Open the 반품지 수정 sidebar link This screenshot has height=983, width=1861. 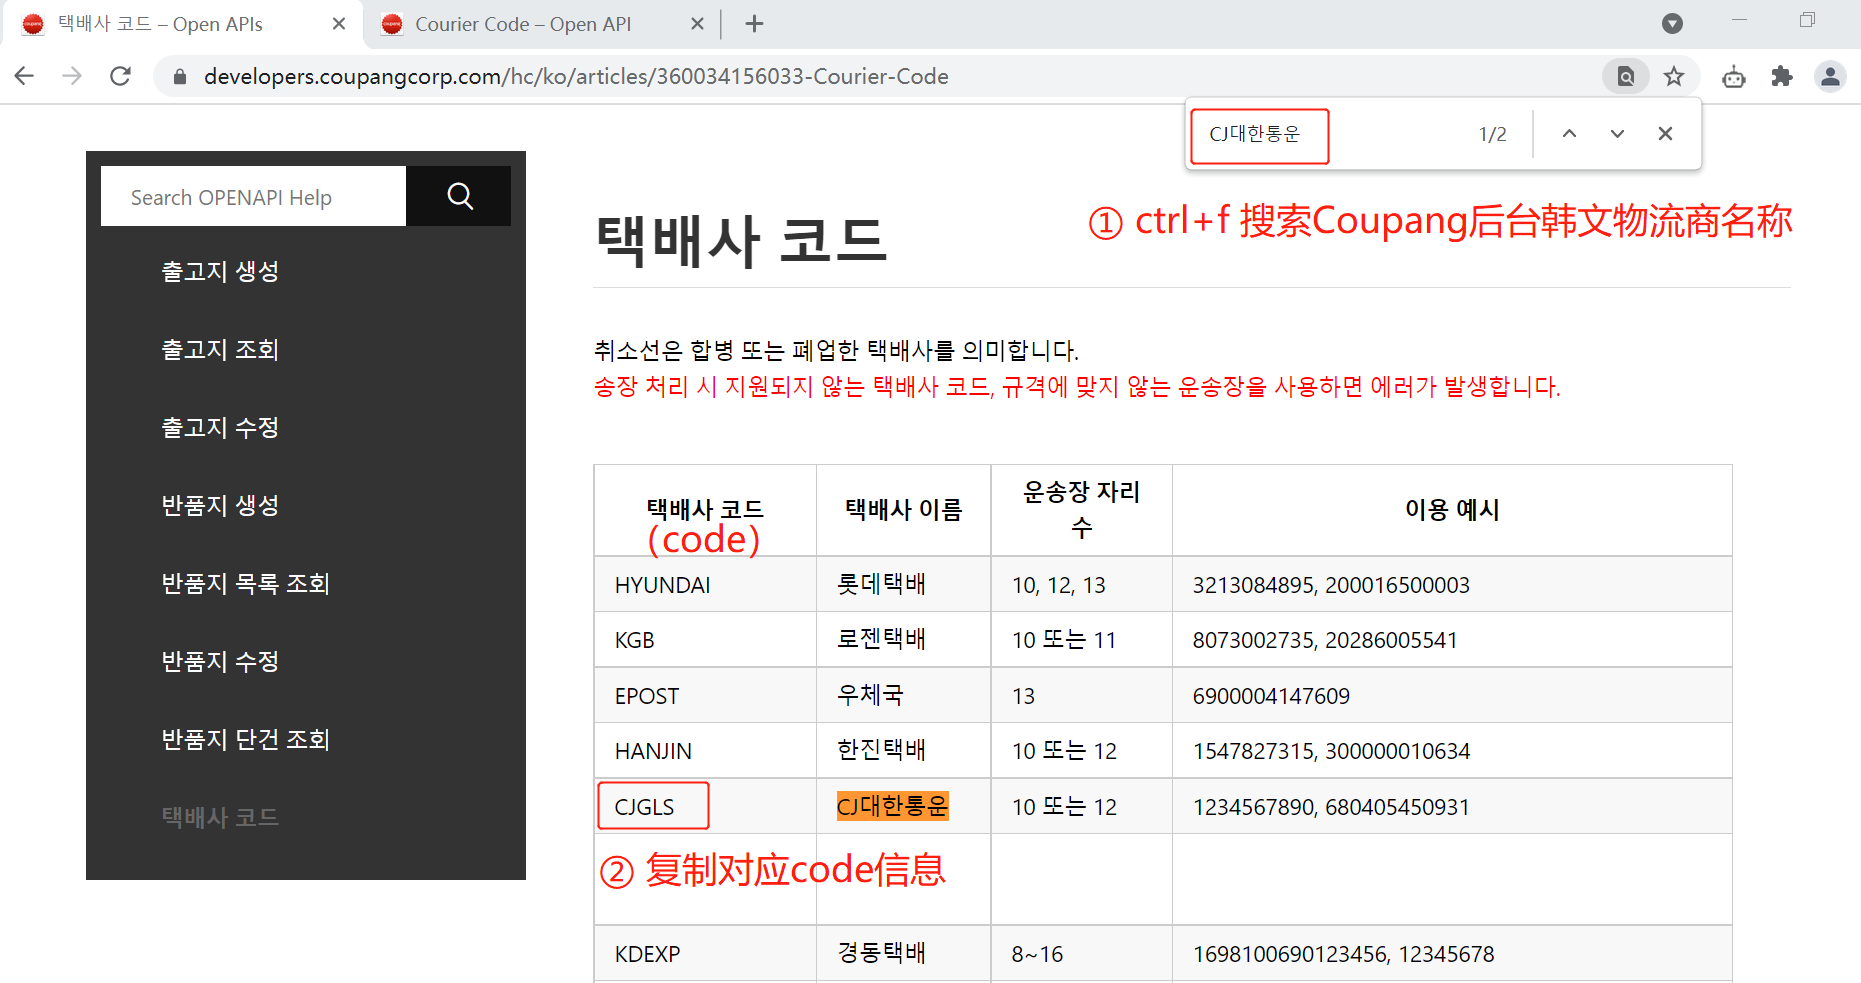[220, 661]
